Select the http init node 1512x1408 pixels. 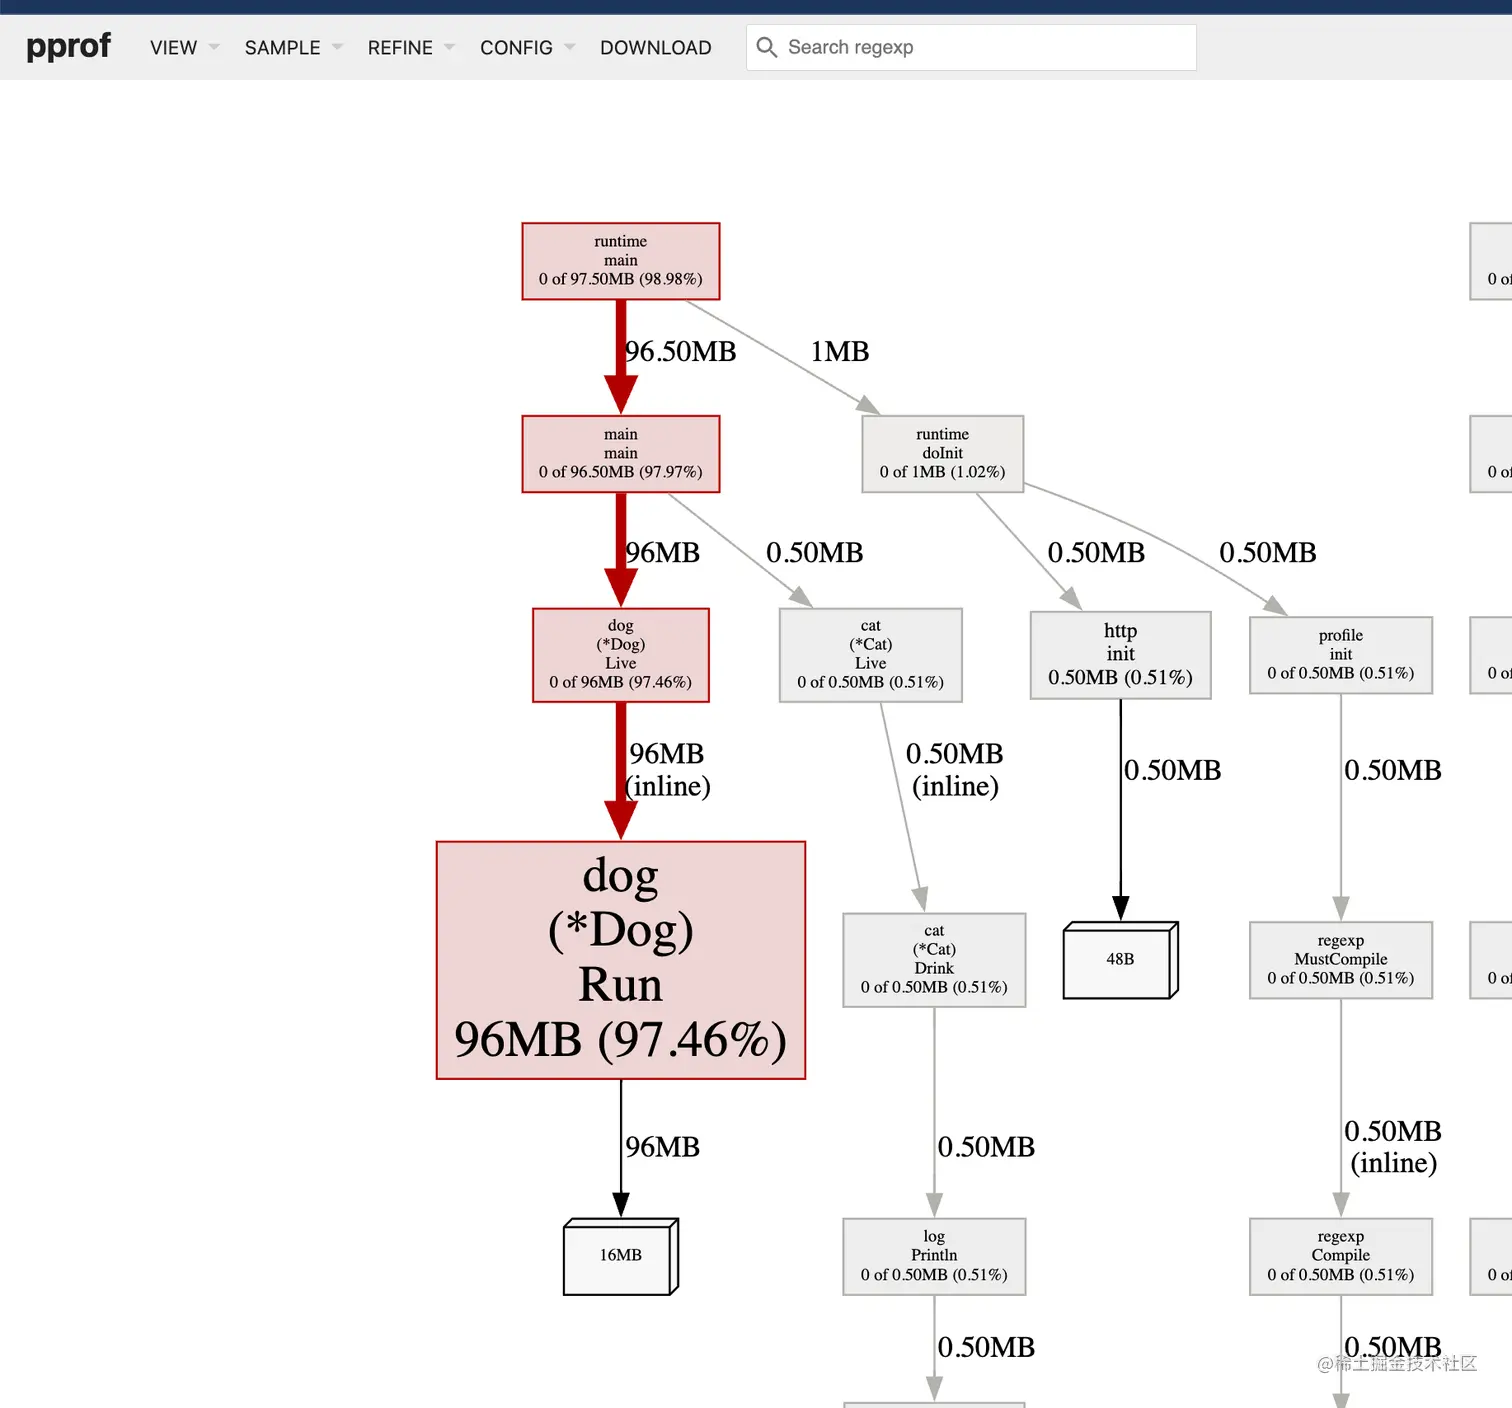(1121, 655)
